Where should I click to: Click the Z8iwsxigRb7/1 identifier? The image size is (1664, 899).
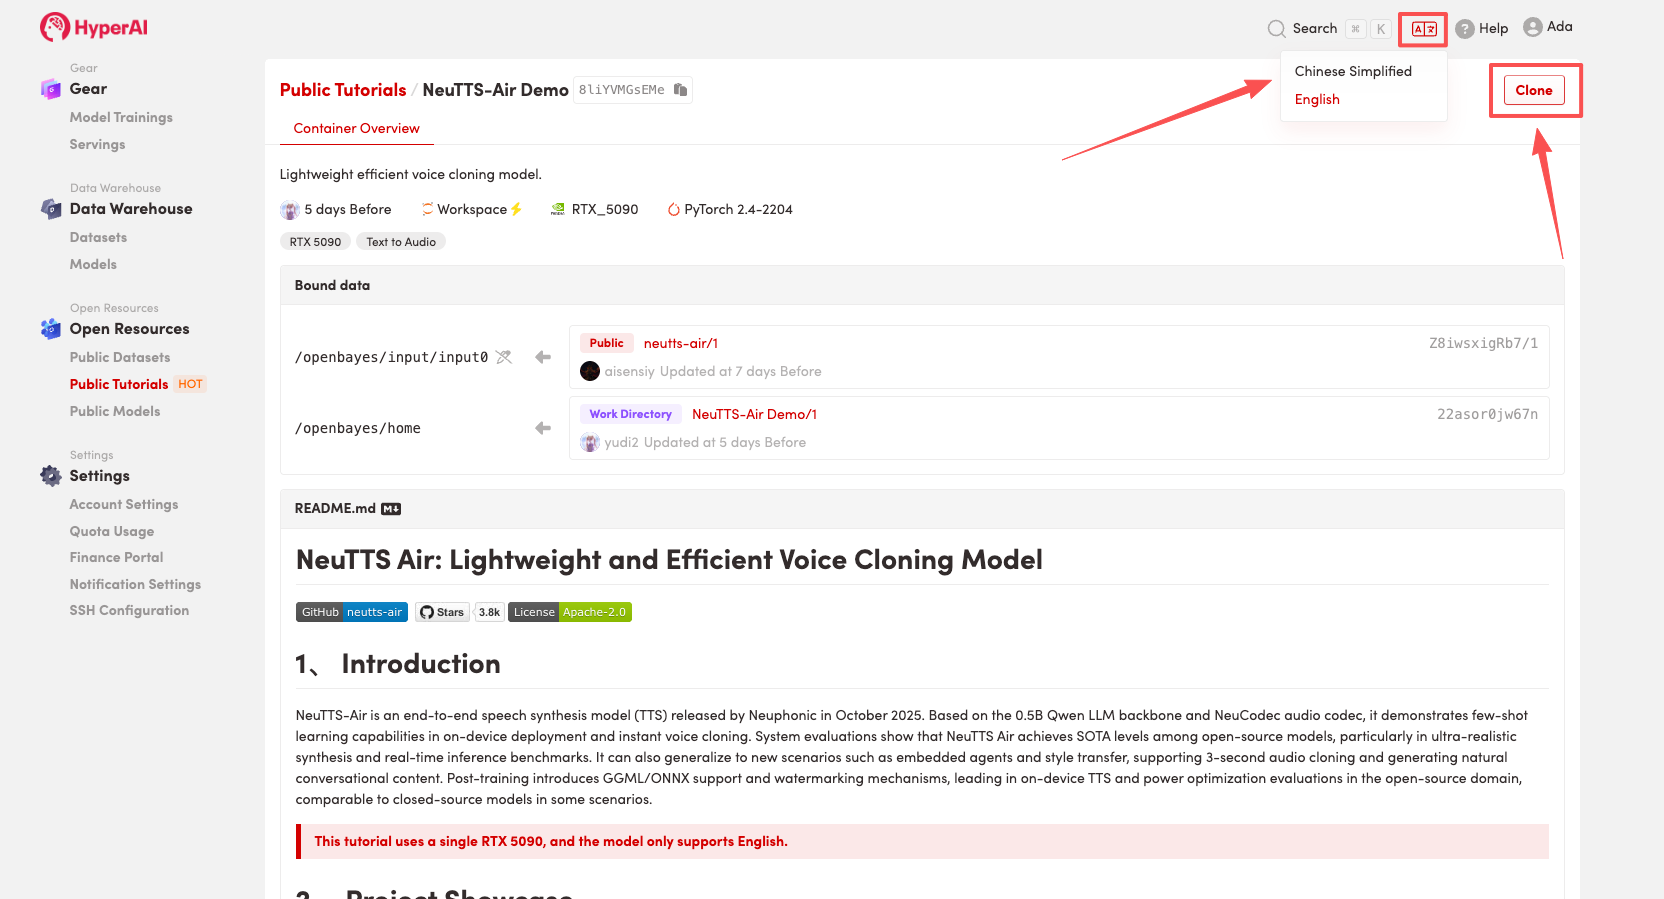[x=1483, y=343]
